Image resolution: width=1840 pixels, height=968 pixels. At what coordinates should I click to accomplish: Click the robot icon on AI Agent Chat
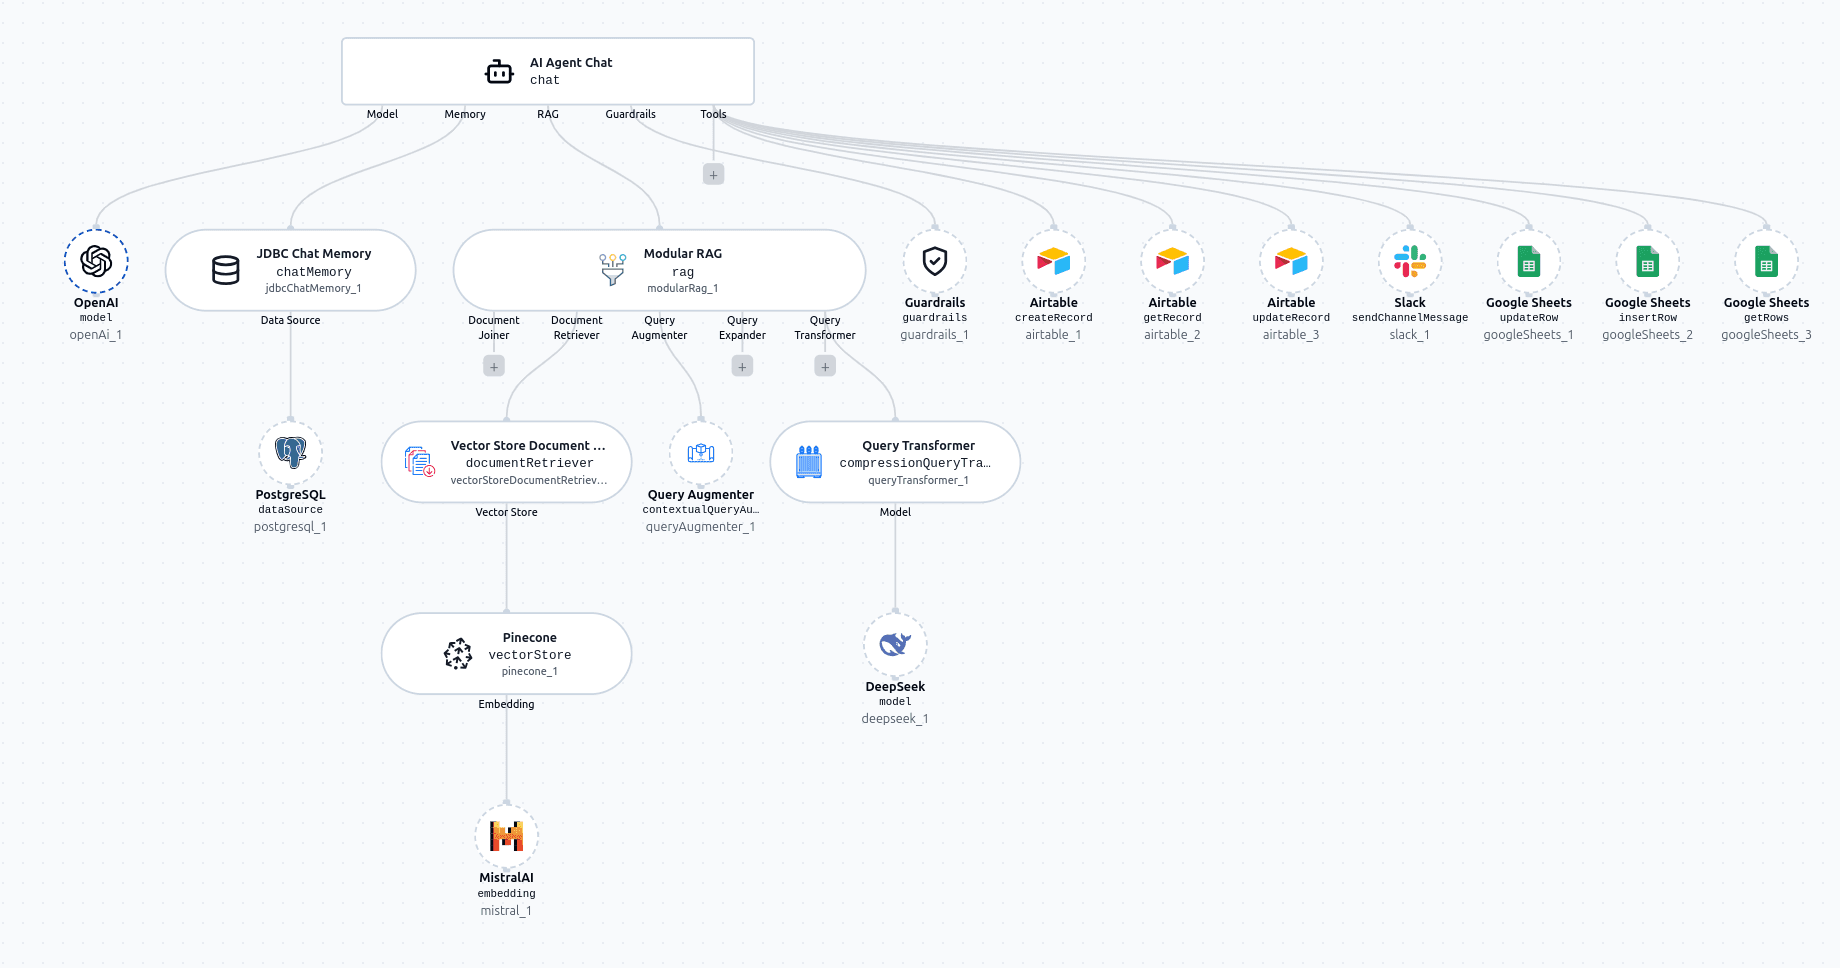498,71
